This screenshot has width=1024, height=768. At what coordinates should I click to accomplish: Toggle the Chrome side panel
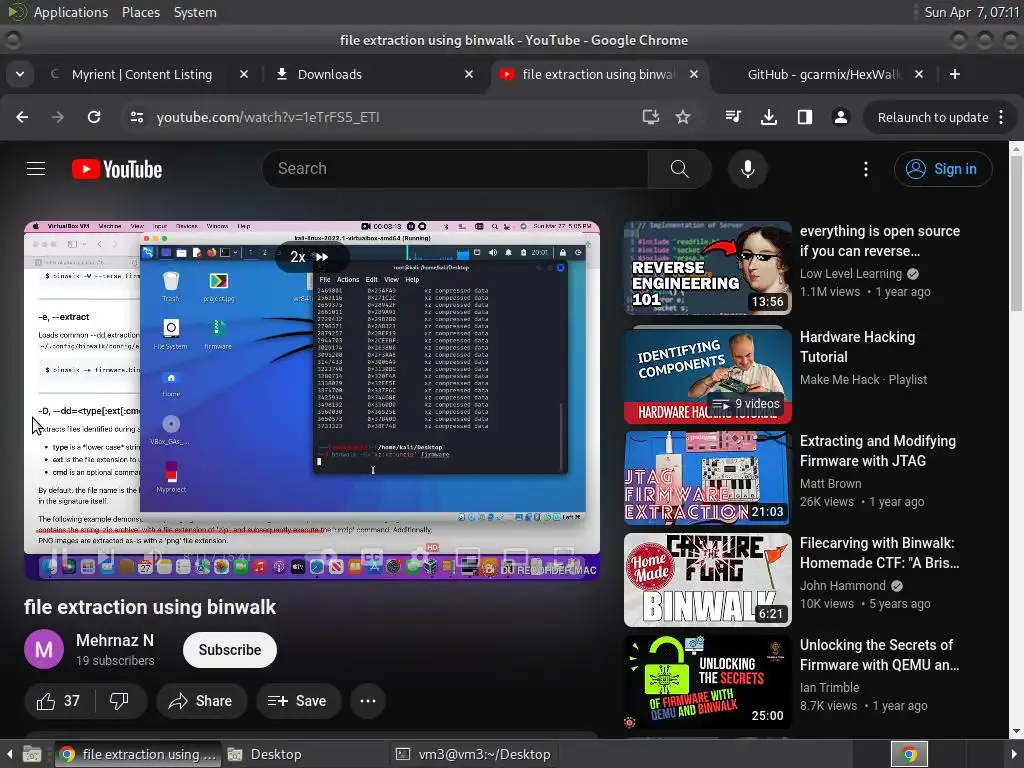tap(805, 117)
